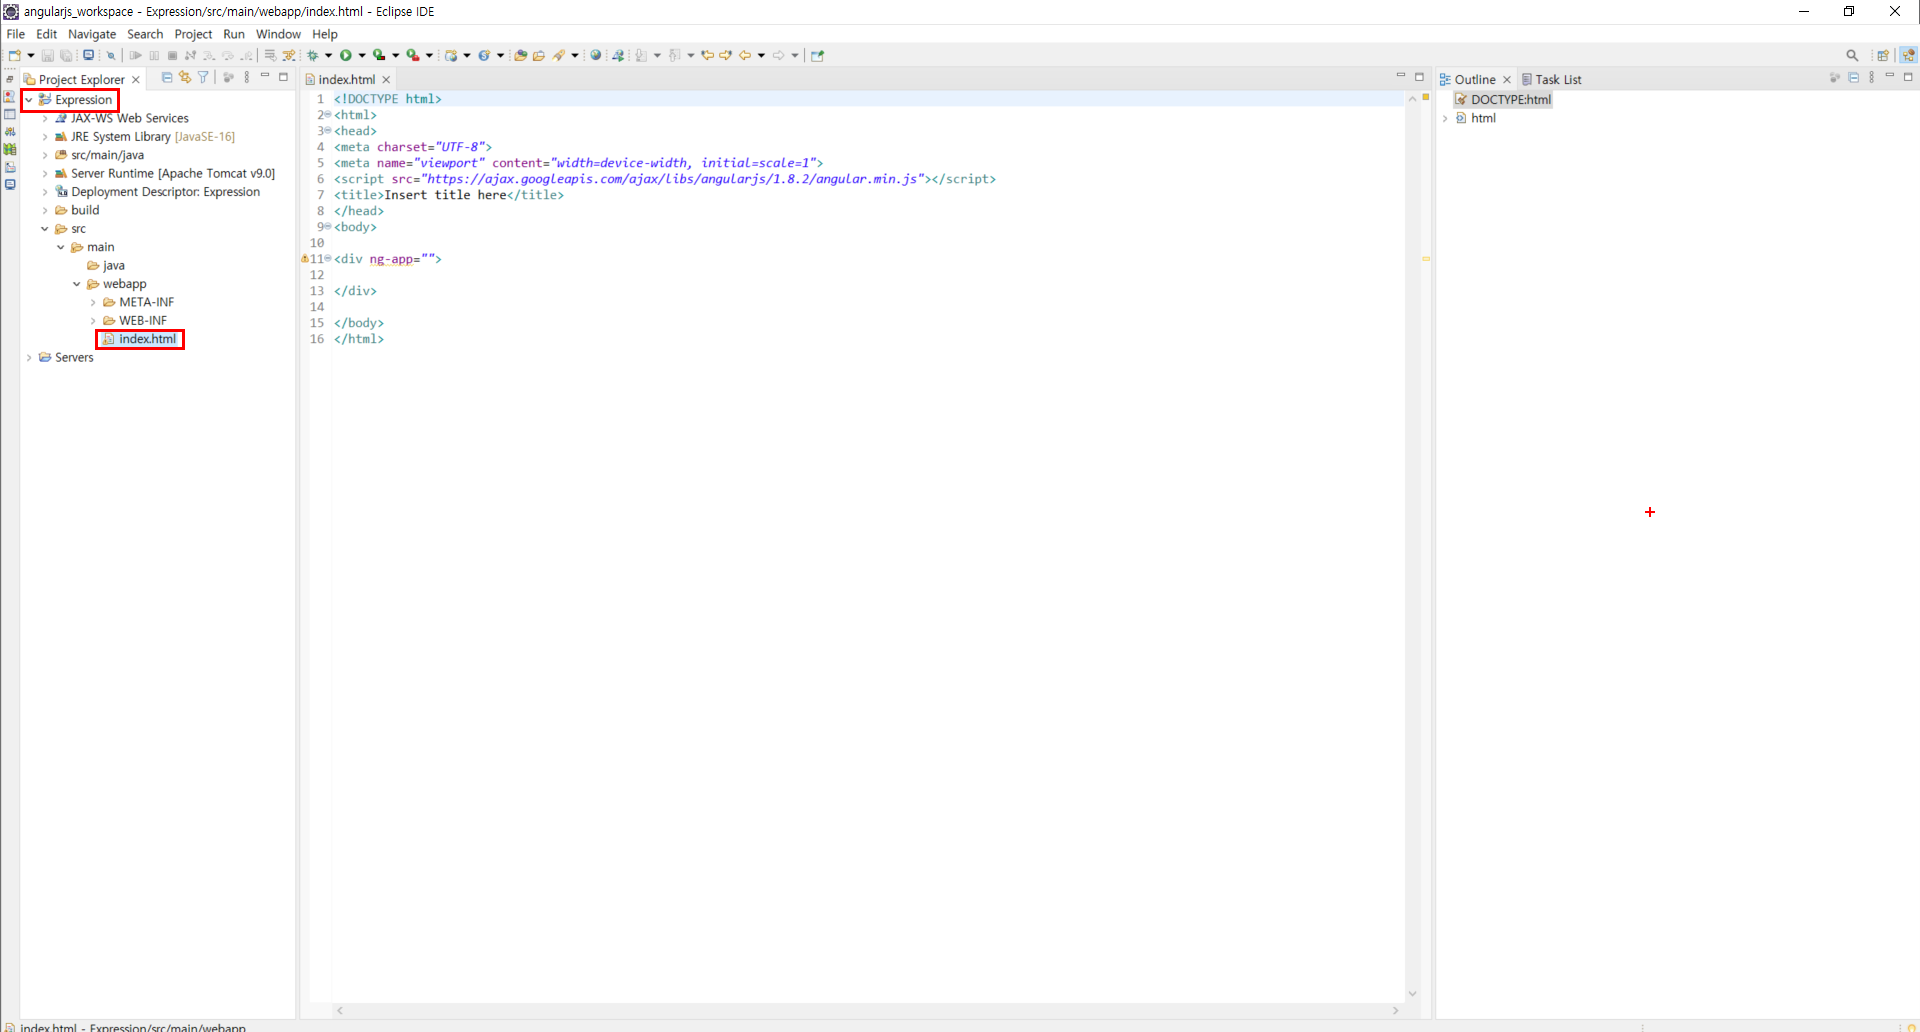Close the index.html editor tab
1920x1032 pixels.
point(386,80)
